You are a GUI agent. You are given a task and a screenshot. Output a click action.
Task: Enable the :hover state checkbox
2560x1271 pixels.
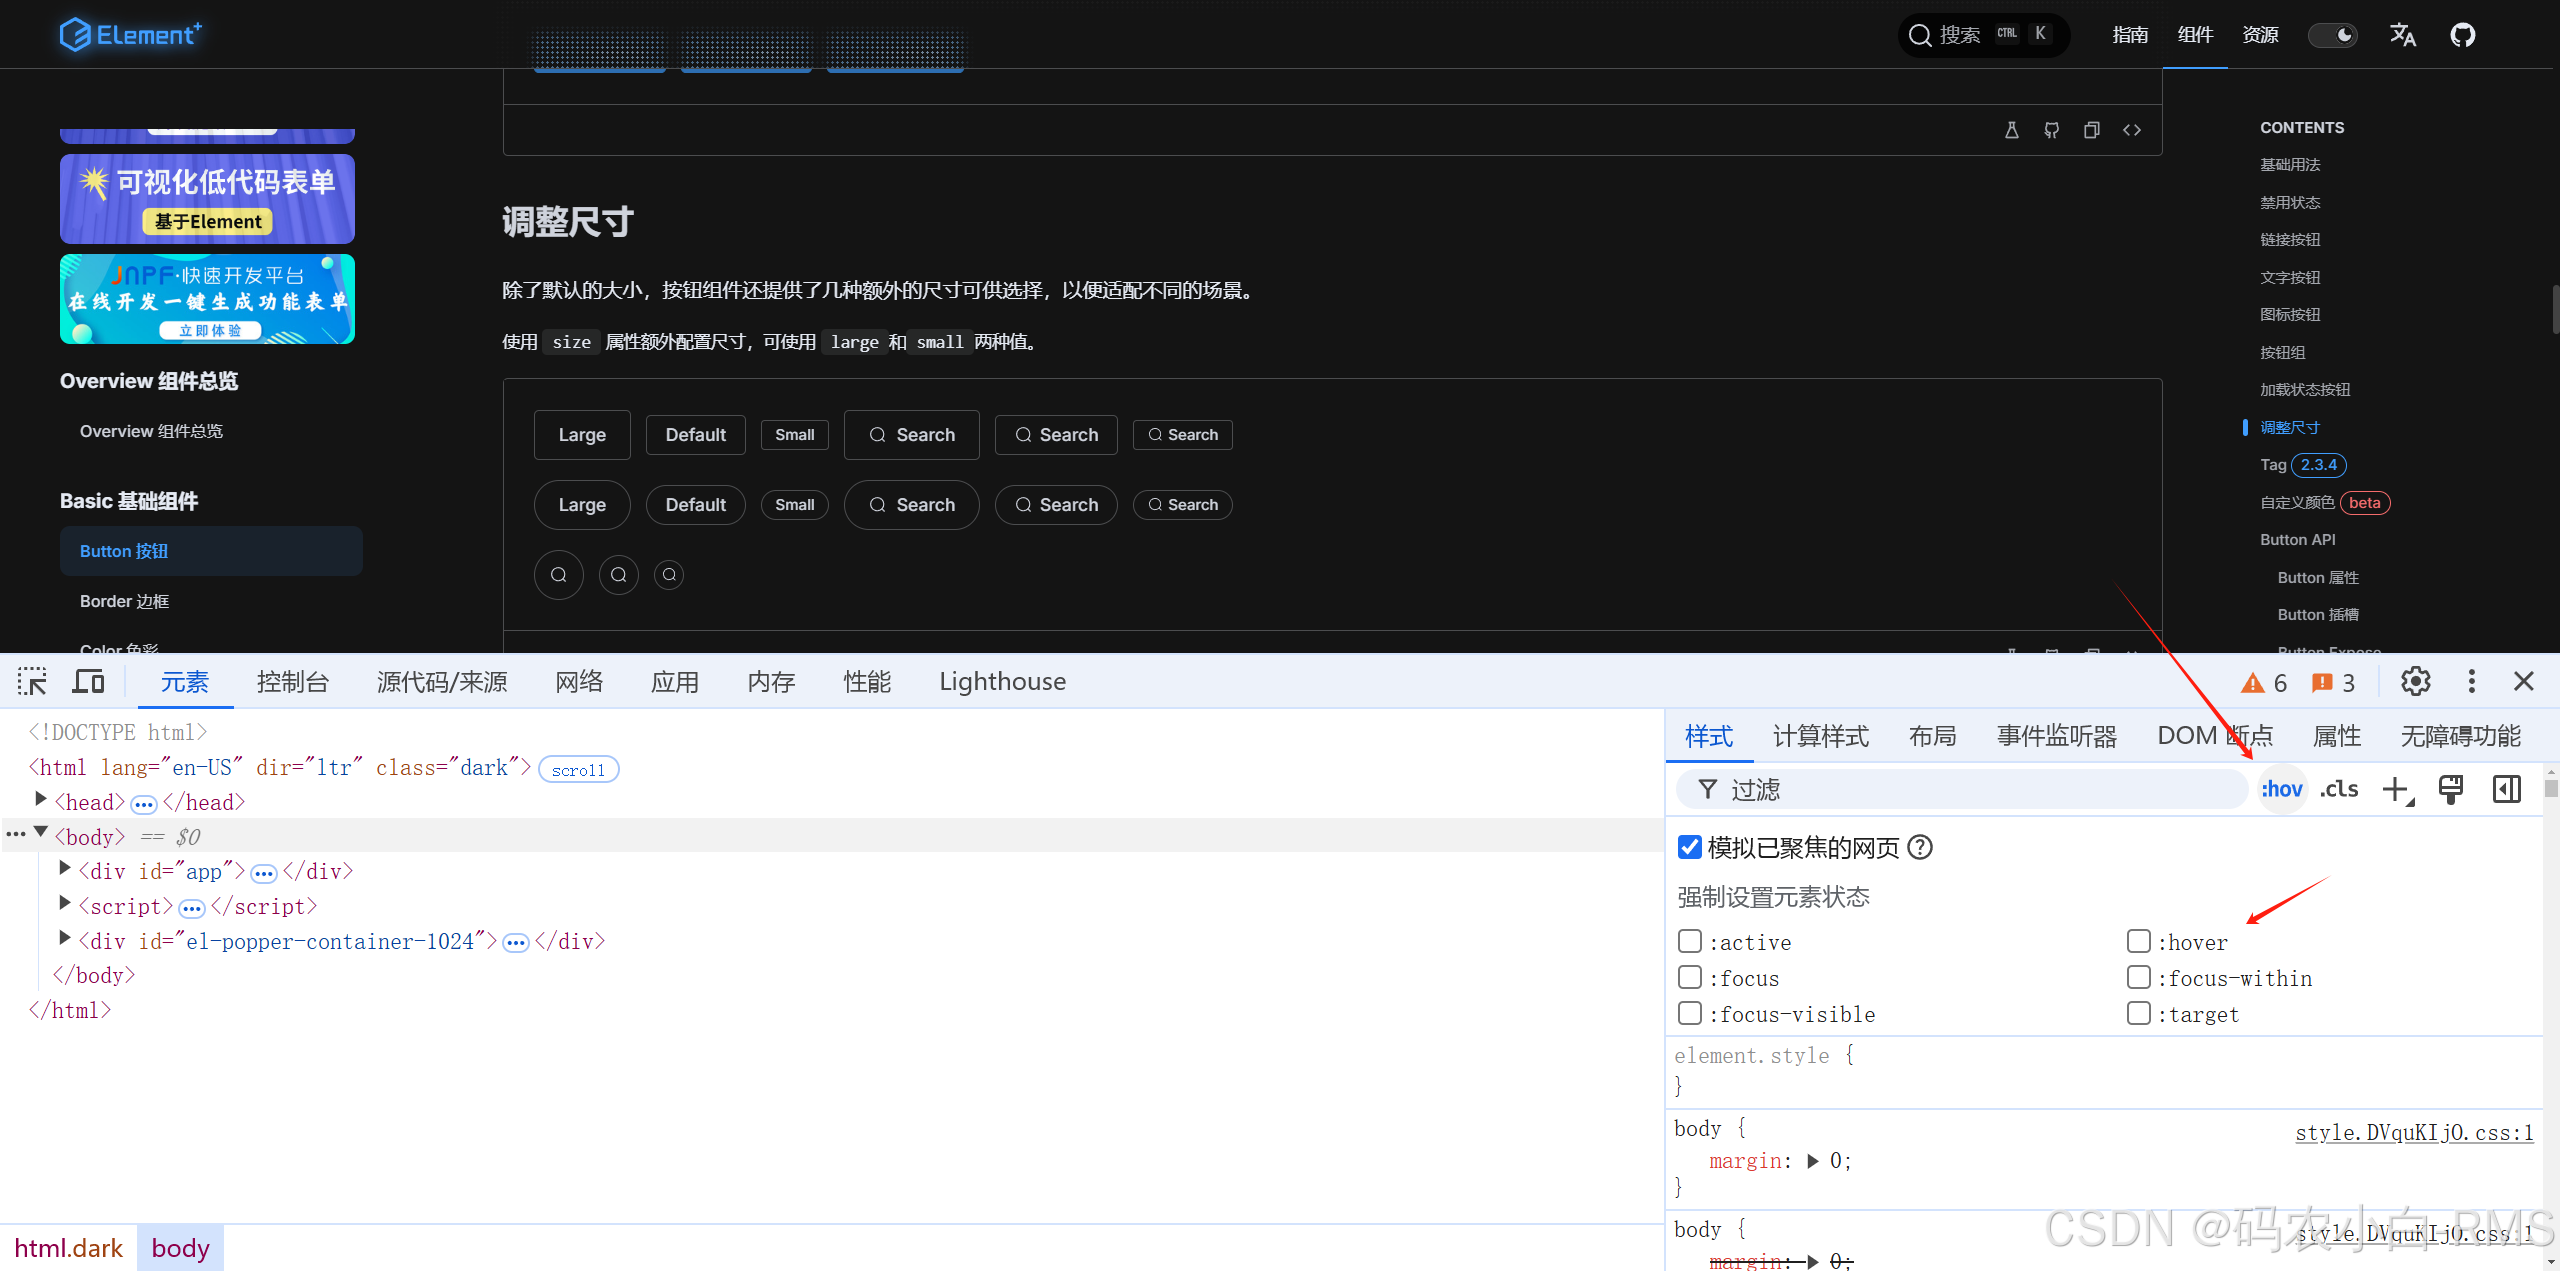point(2139,942)
